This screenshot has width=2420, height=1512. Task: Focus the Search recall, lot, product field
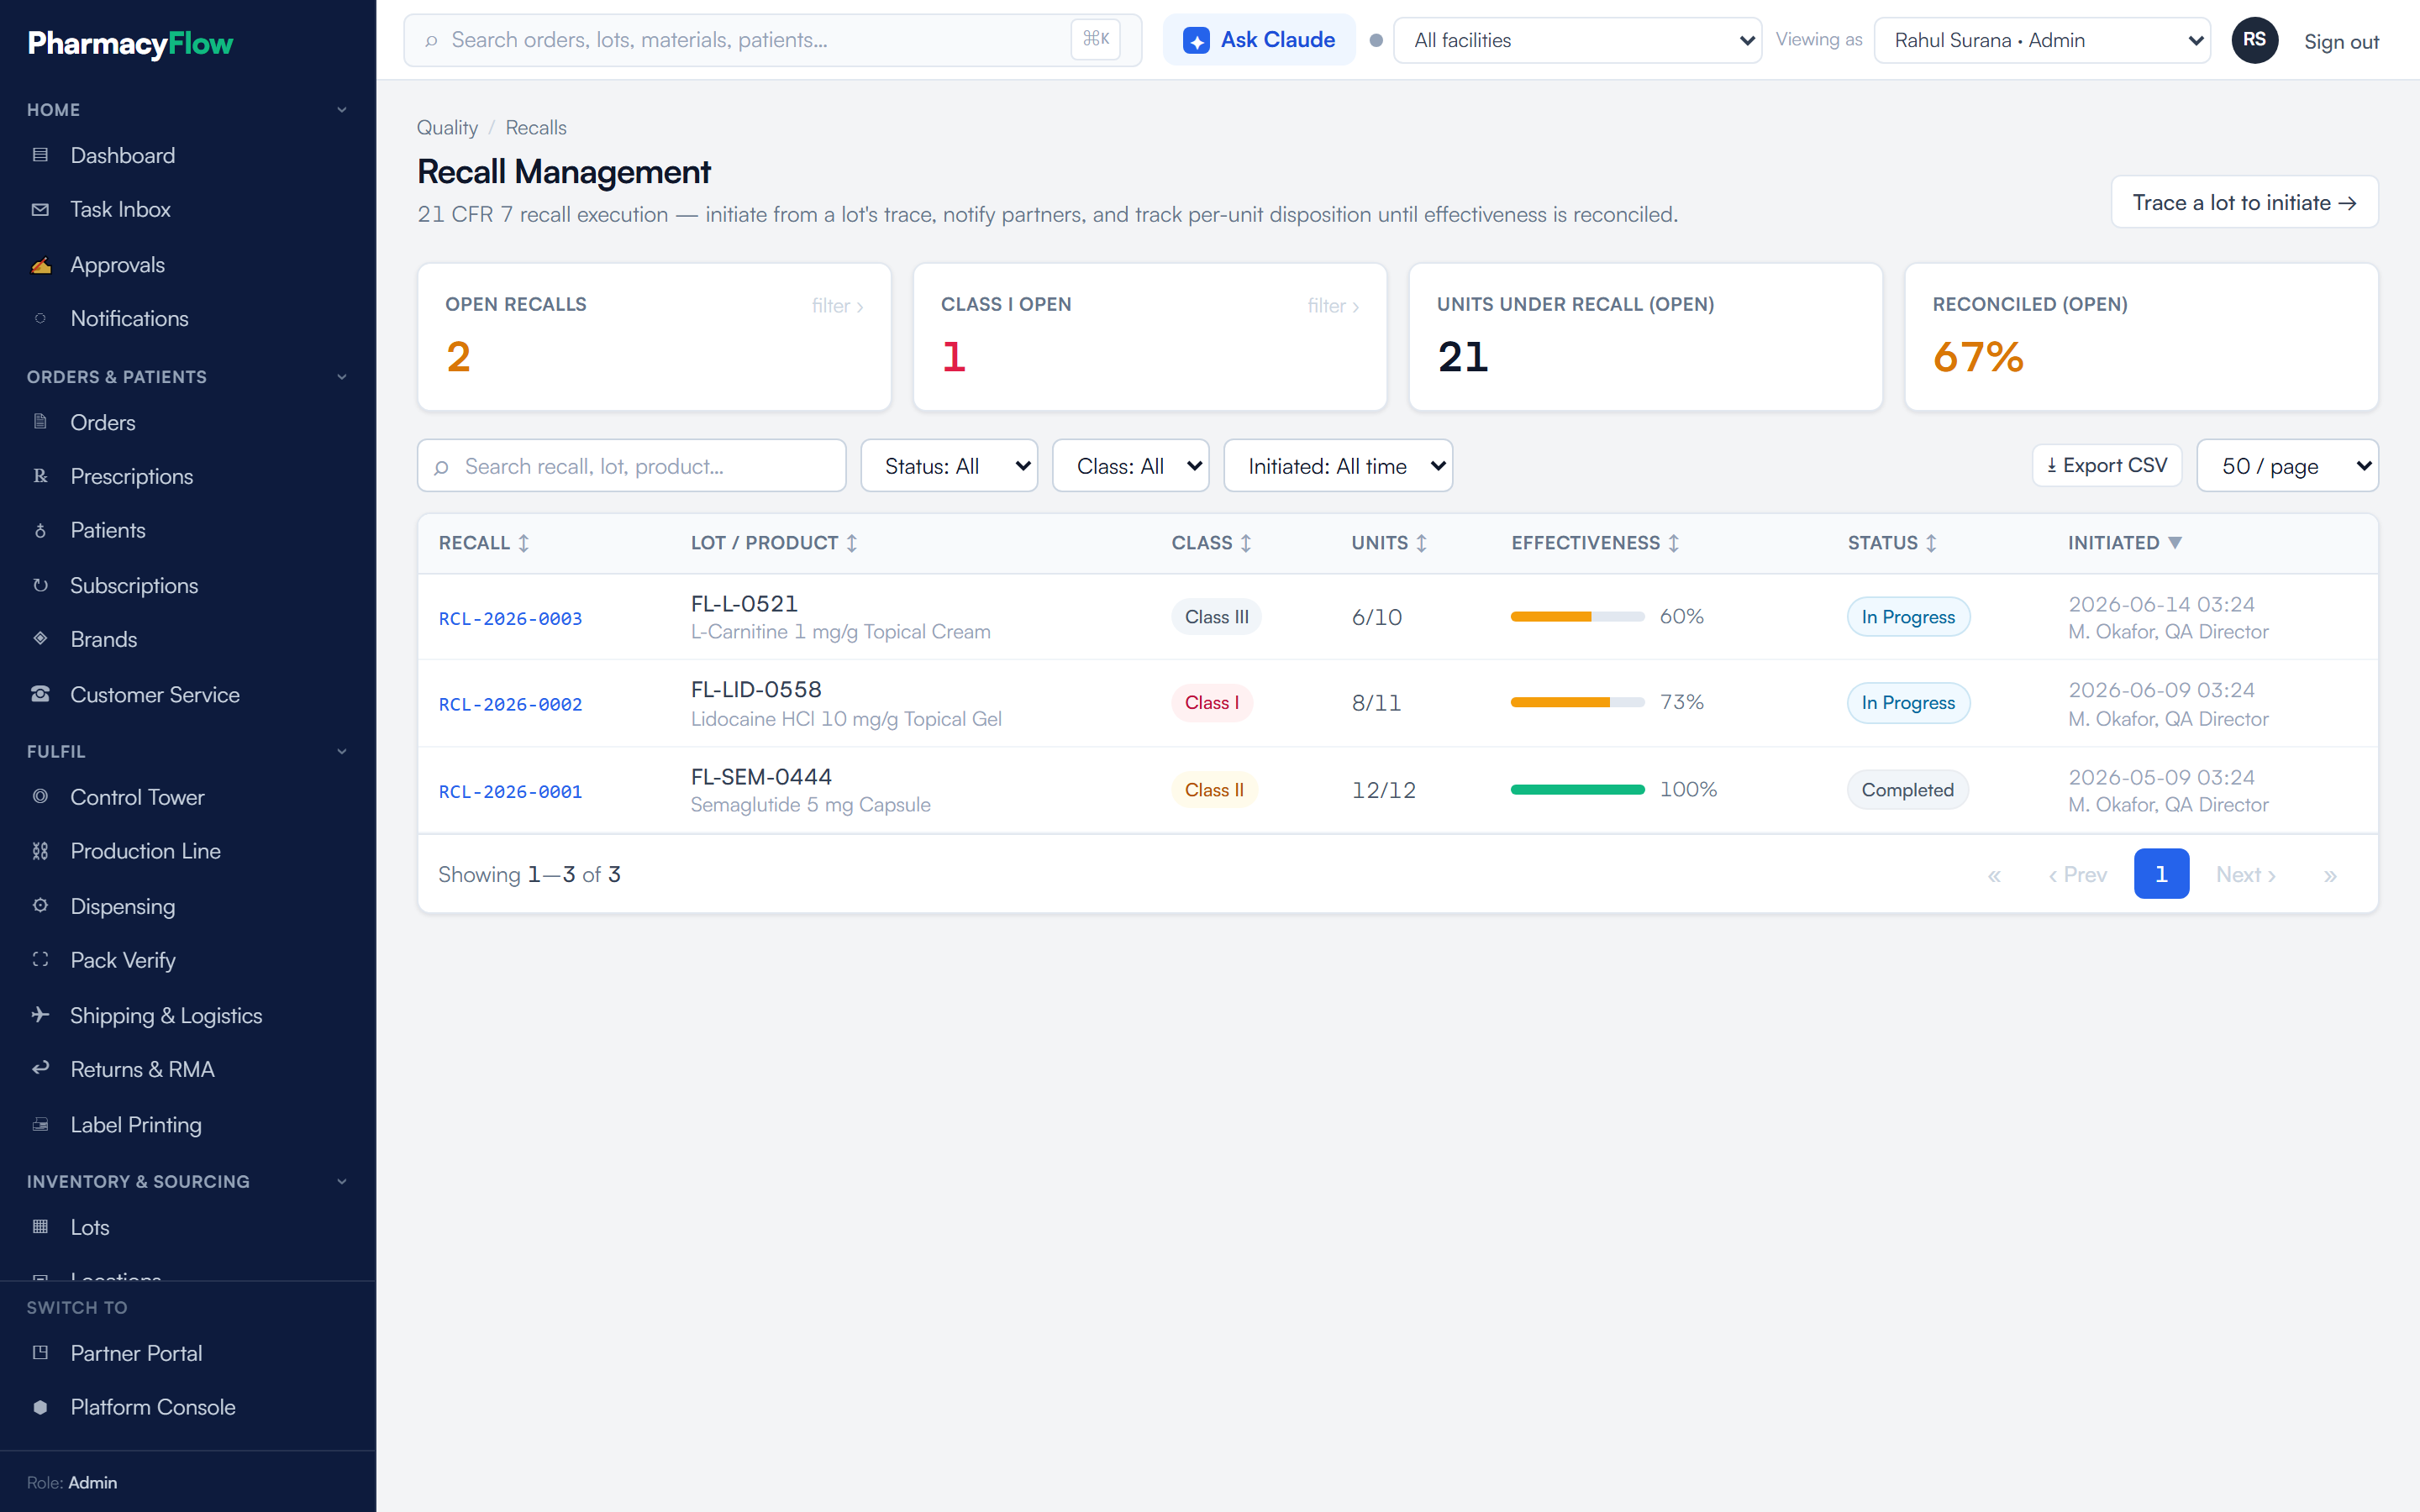pos(632,466)
